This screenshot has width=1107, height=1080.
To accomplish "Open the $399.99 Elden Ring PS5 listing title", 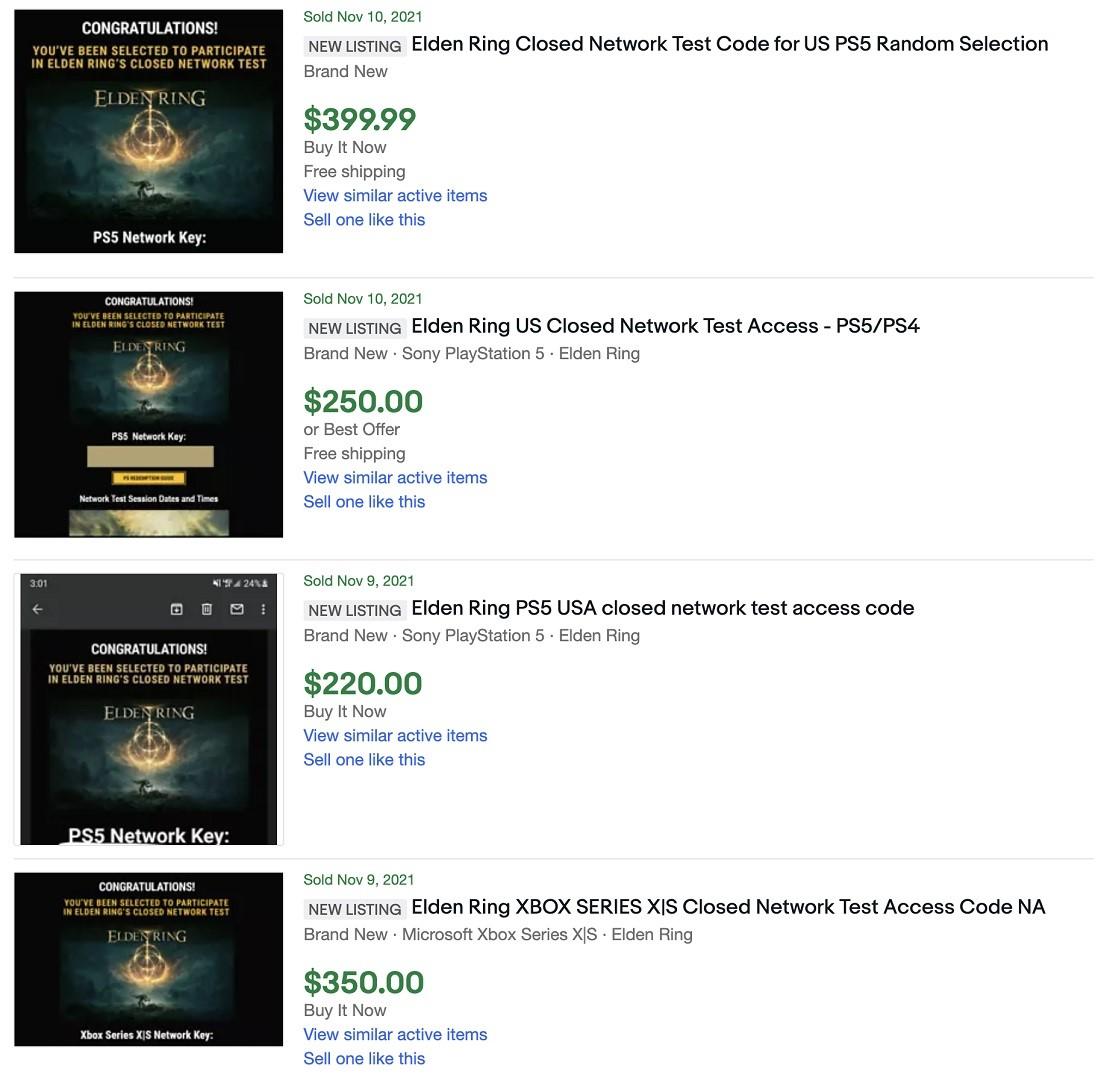I will (x=729, y=44).
